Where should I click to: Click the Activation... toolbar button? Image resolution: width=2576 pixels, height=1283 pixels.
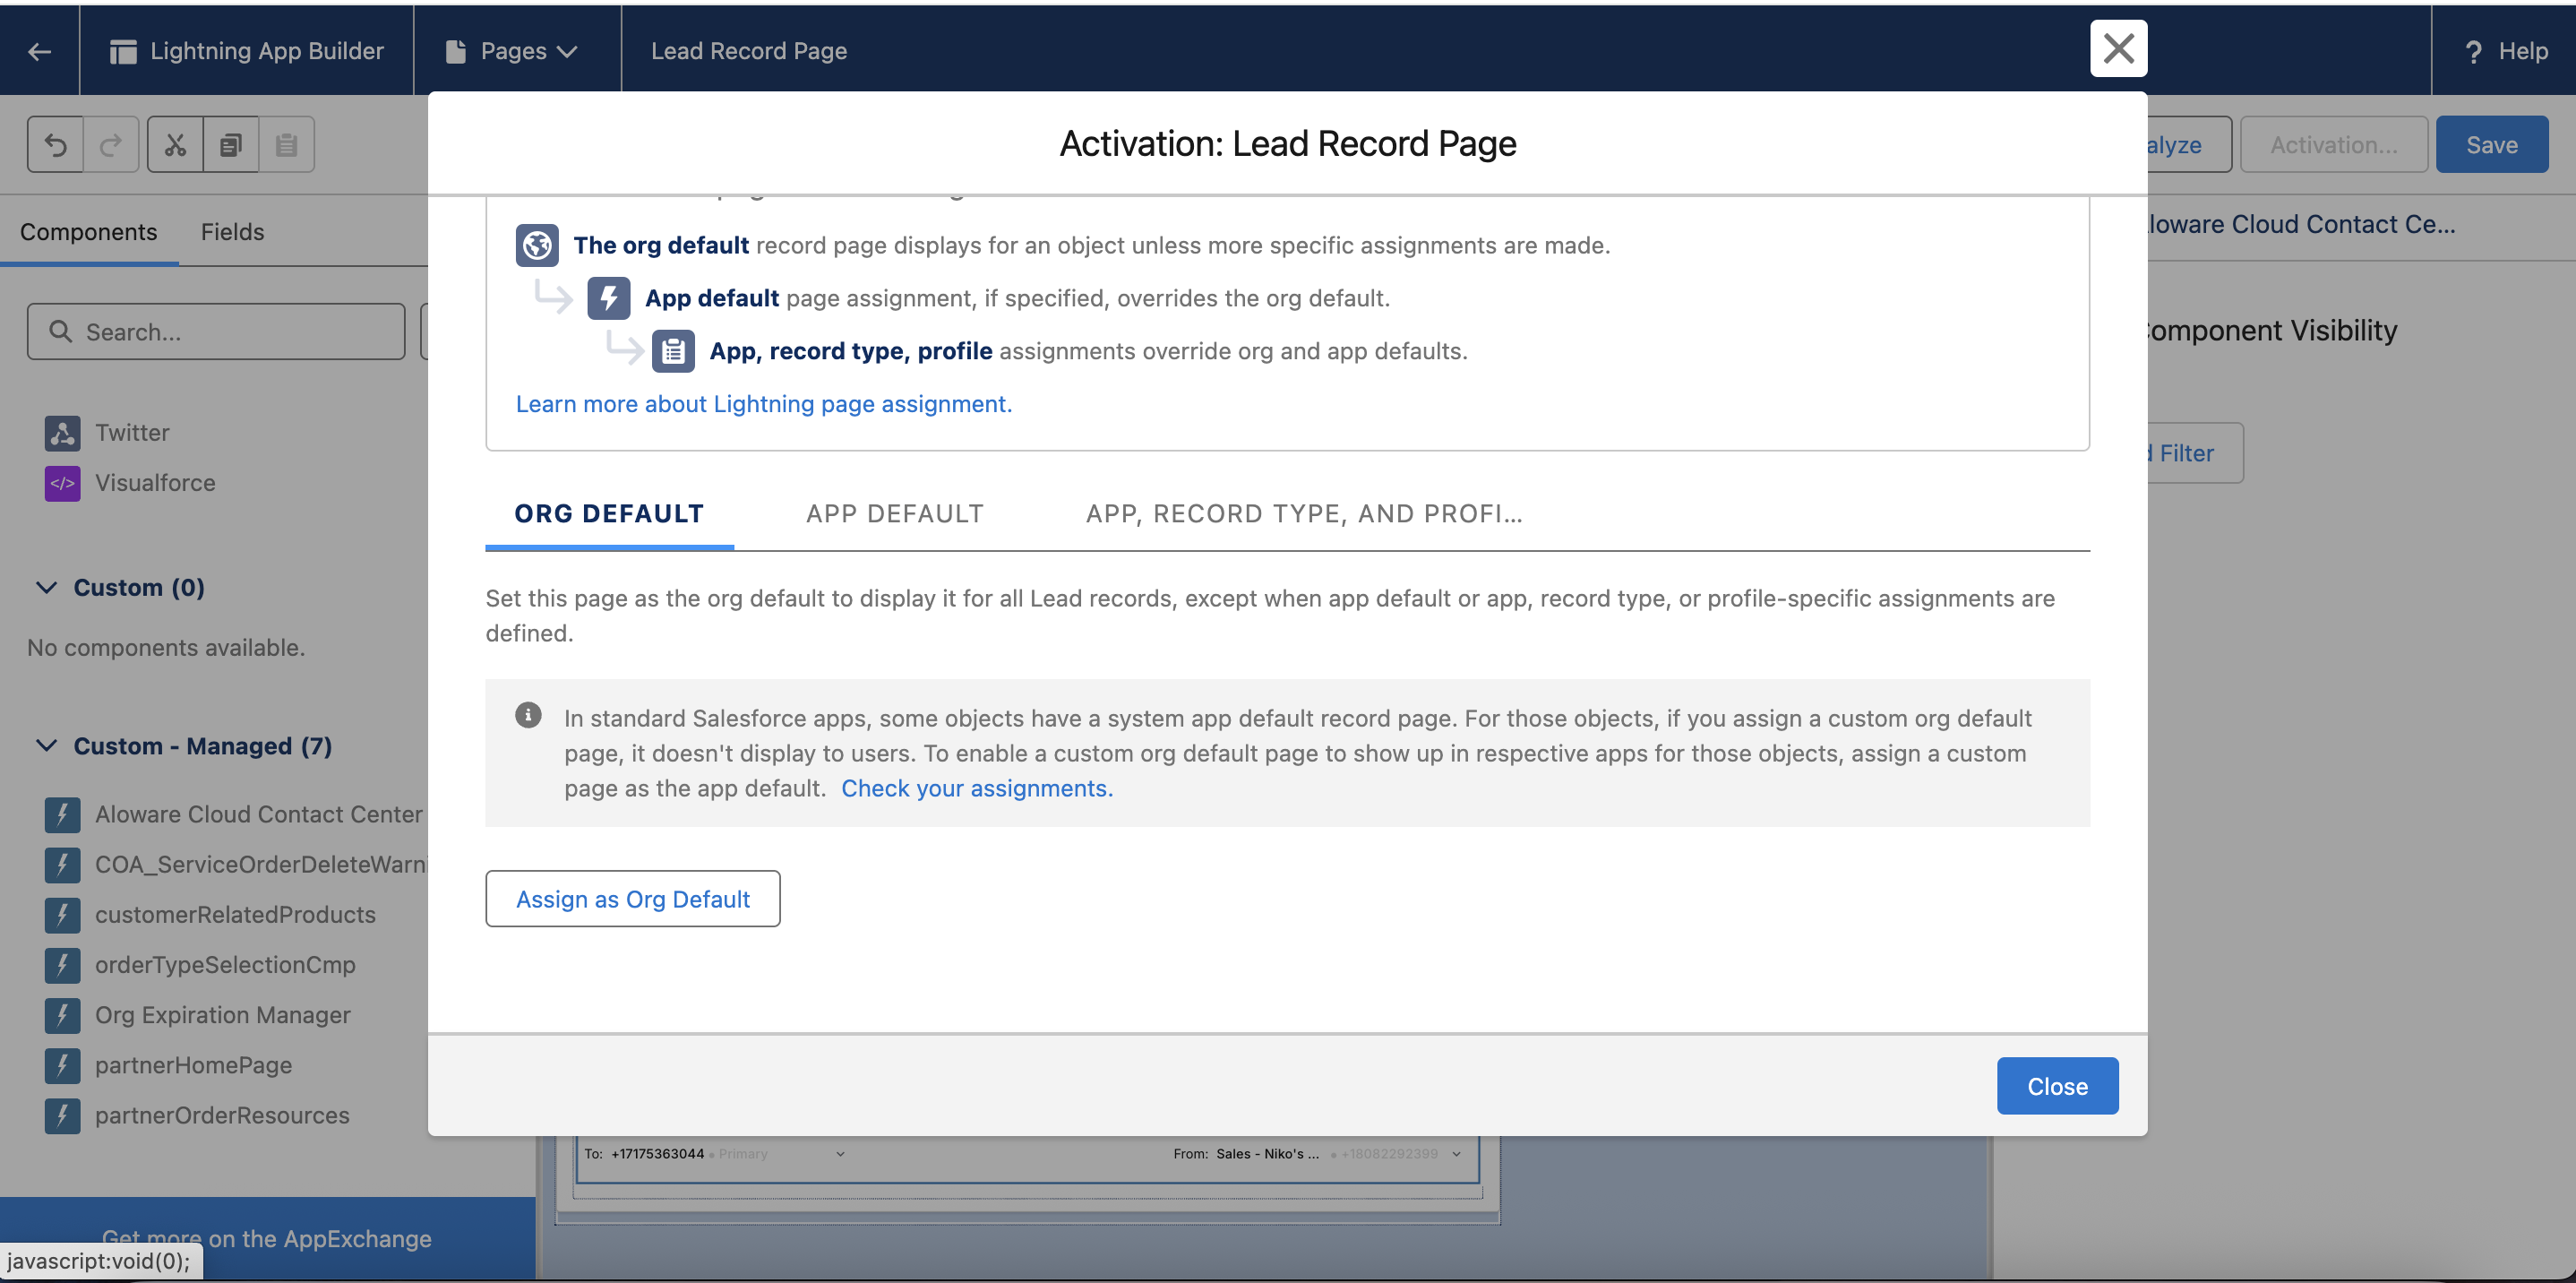(2333, 145)
